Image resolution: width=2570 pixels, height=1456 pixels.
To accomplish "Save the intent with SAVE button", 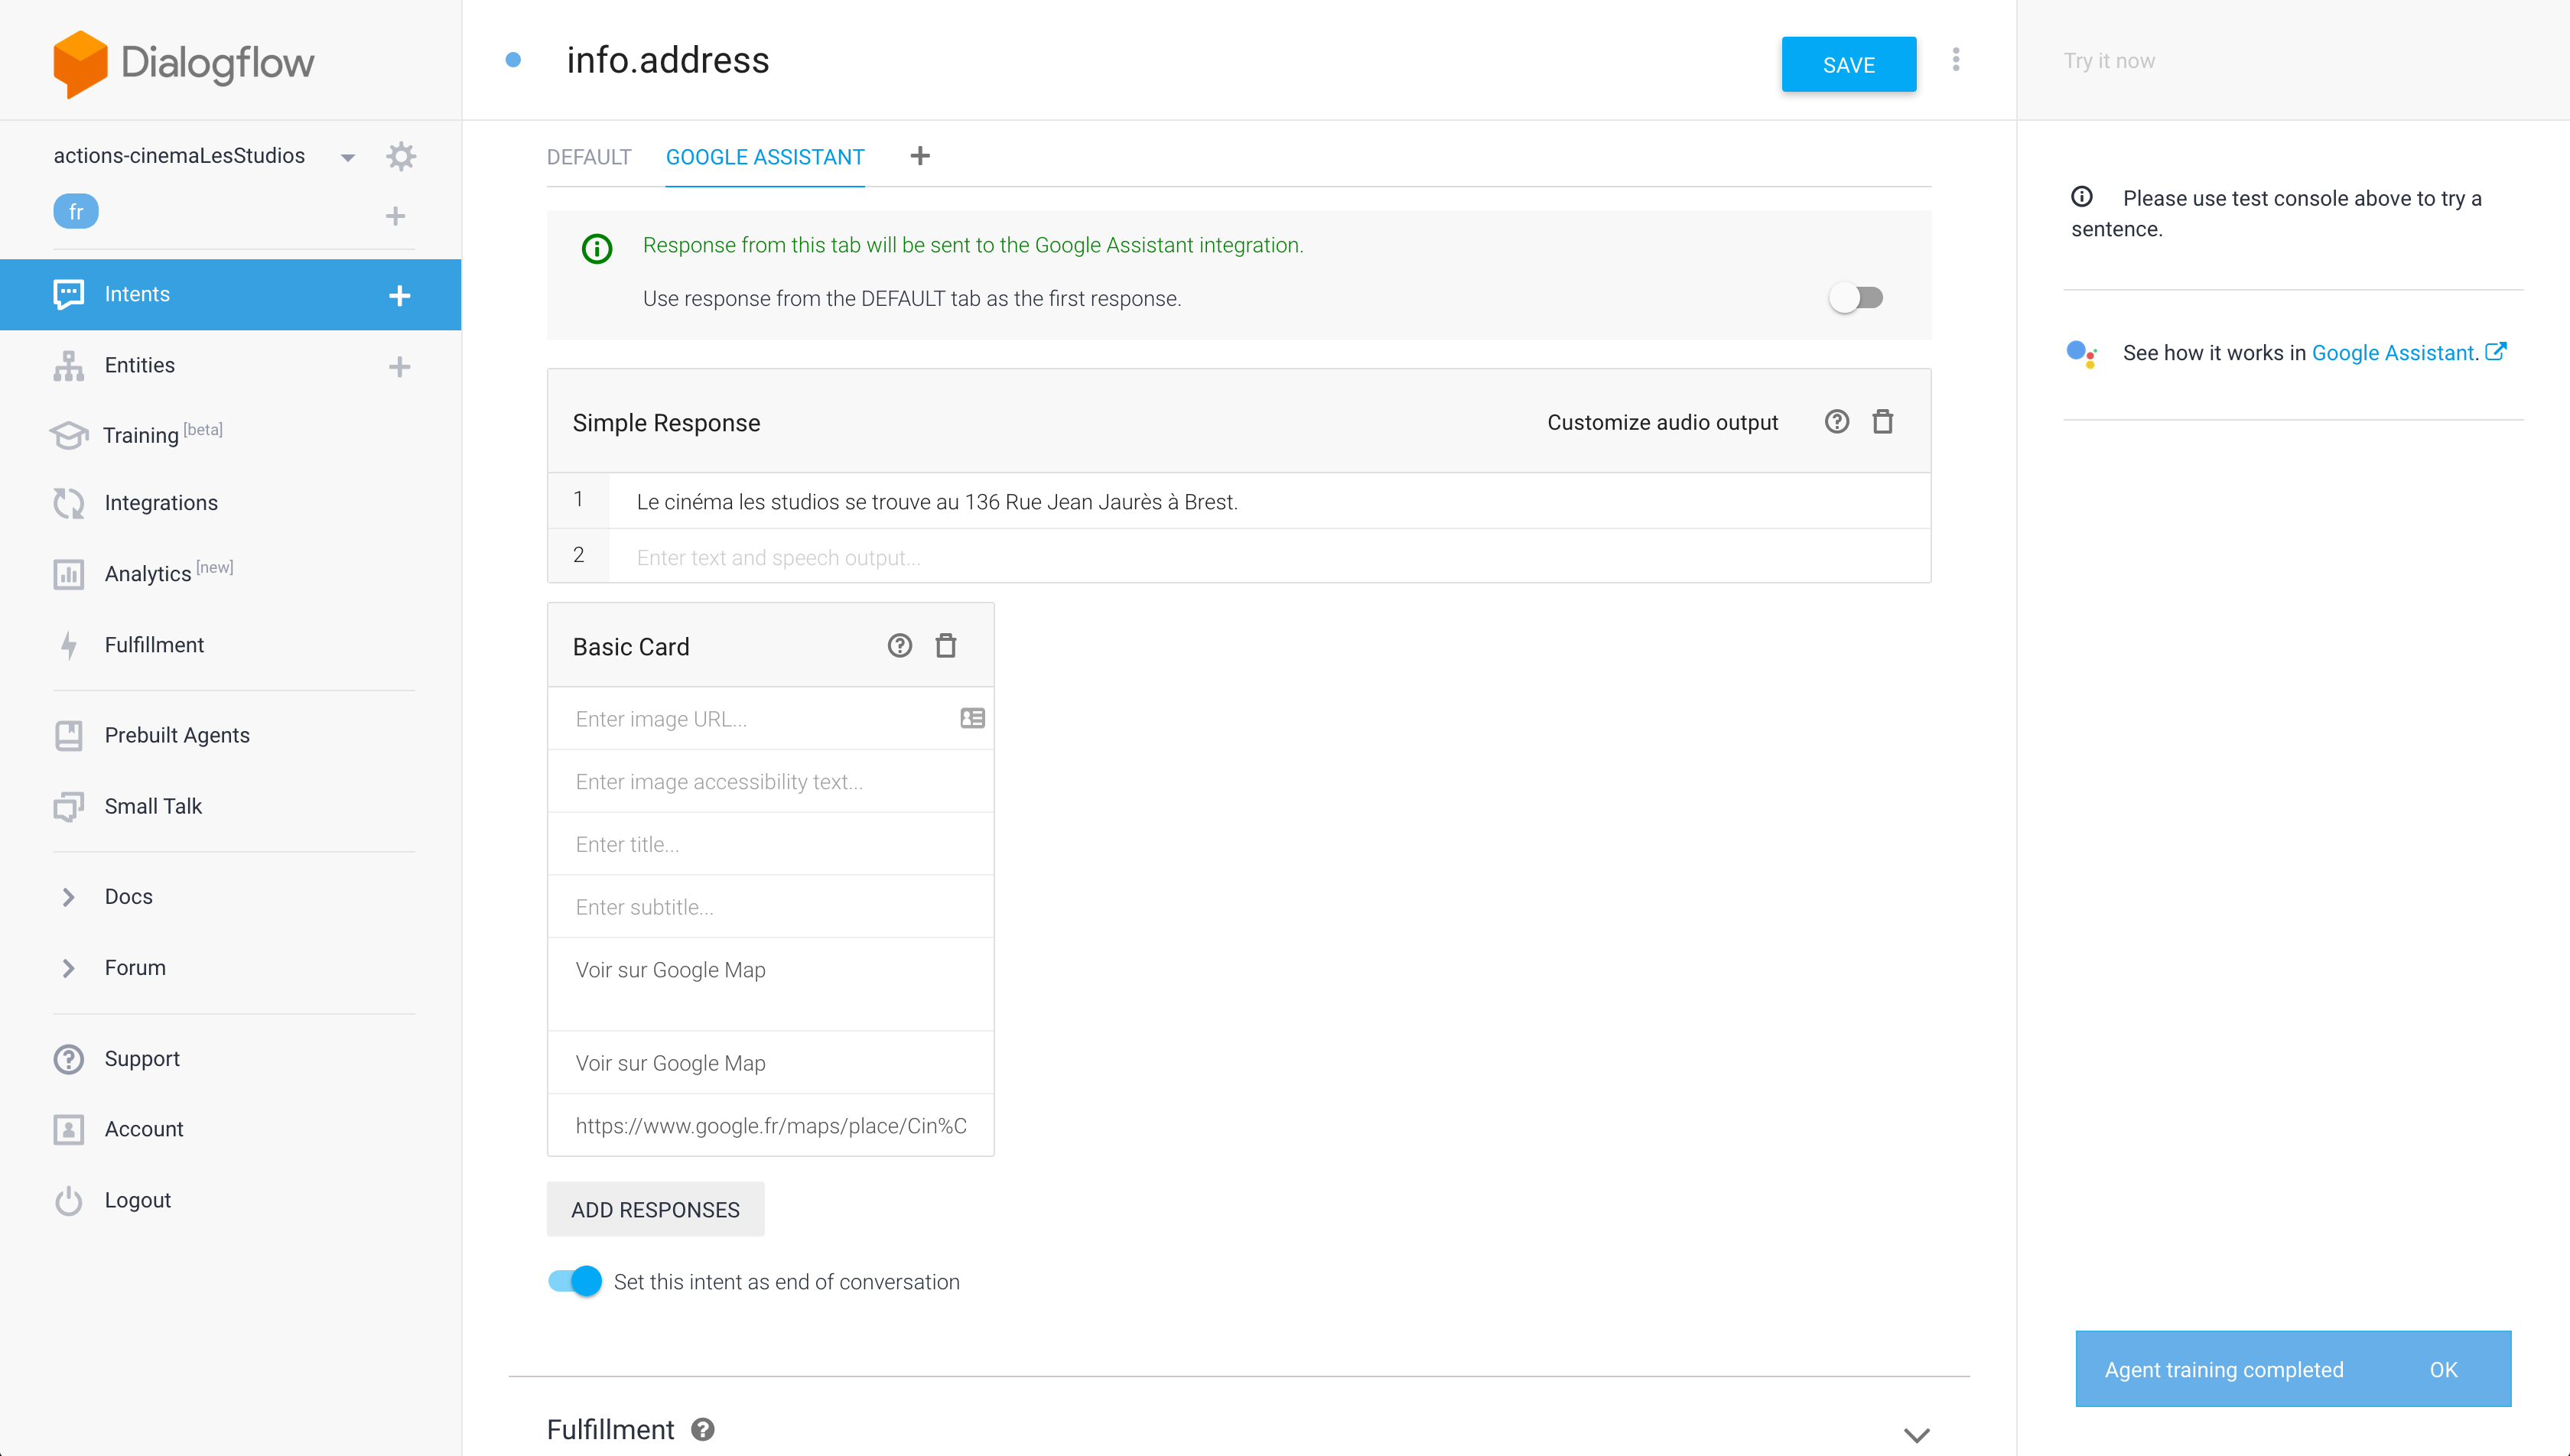I will click(x=1849, y=65).
